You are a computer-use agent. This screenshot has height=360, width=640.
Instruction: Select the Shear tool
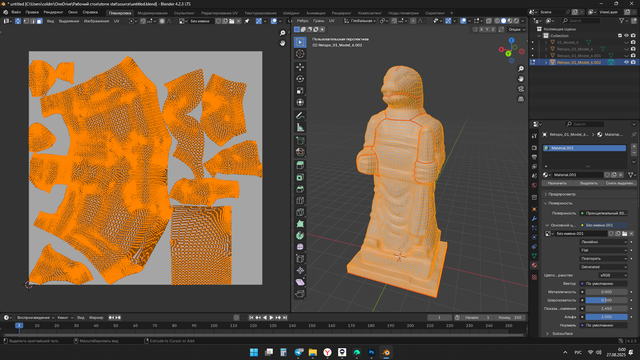point(300,282)
